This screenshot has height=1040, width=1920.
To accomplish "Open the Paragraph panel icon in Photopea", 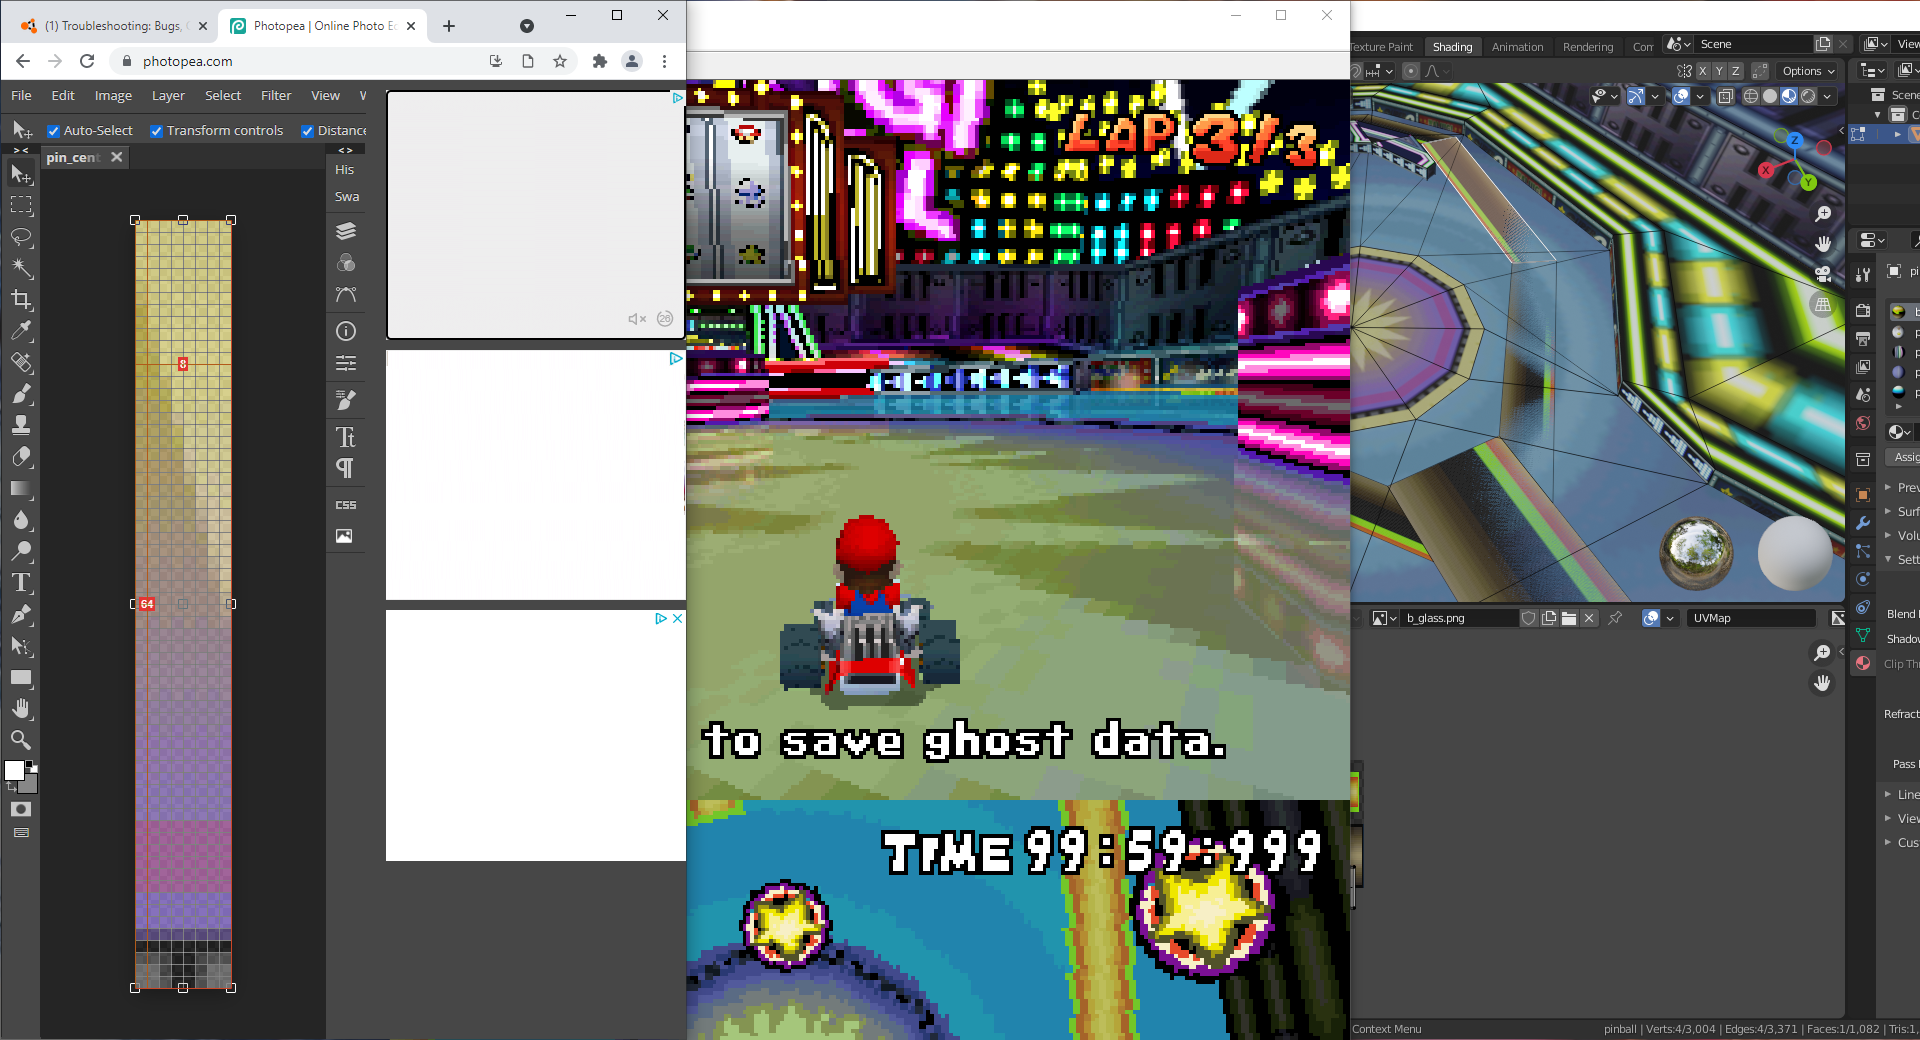I will pos(346,468).
